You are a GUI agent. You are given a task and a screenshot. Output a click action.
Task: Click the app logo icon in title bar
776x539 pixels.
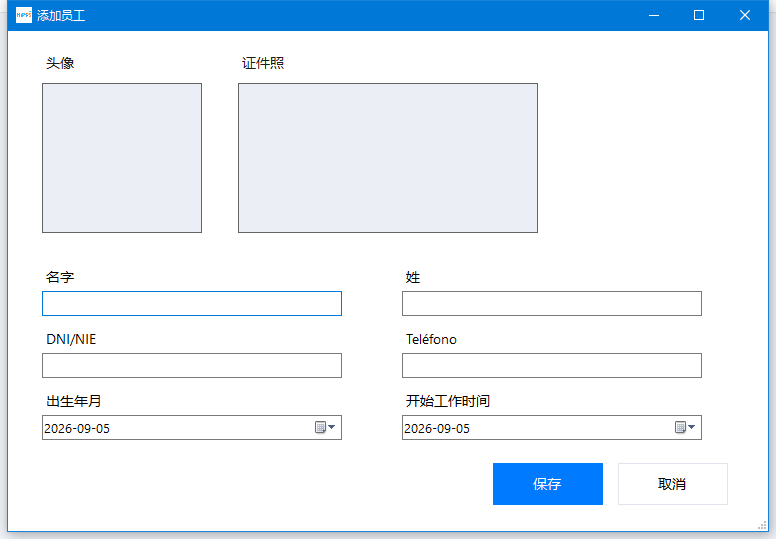(24, 15)
